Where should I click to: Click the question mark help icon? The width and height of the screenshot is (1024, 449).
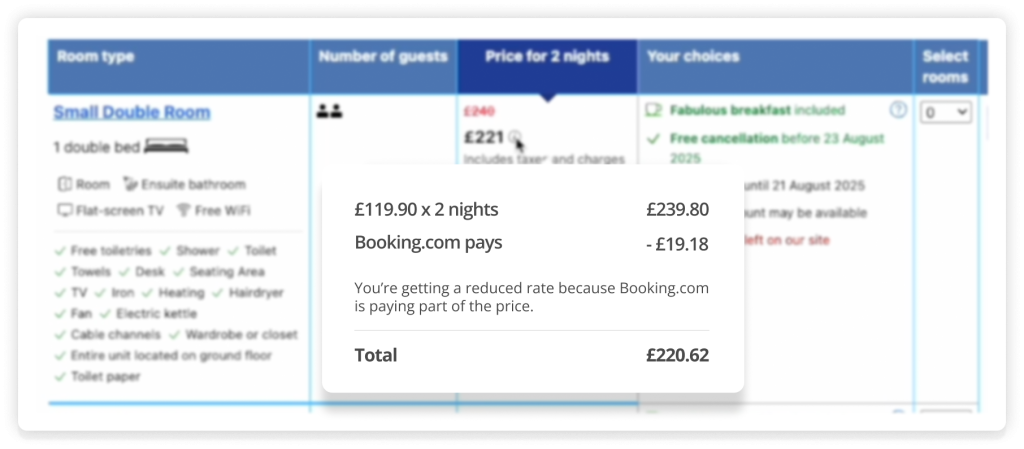tap(898, 110)
